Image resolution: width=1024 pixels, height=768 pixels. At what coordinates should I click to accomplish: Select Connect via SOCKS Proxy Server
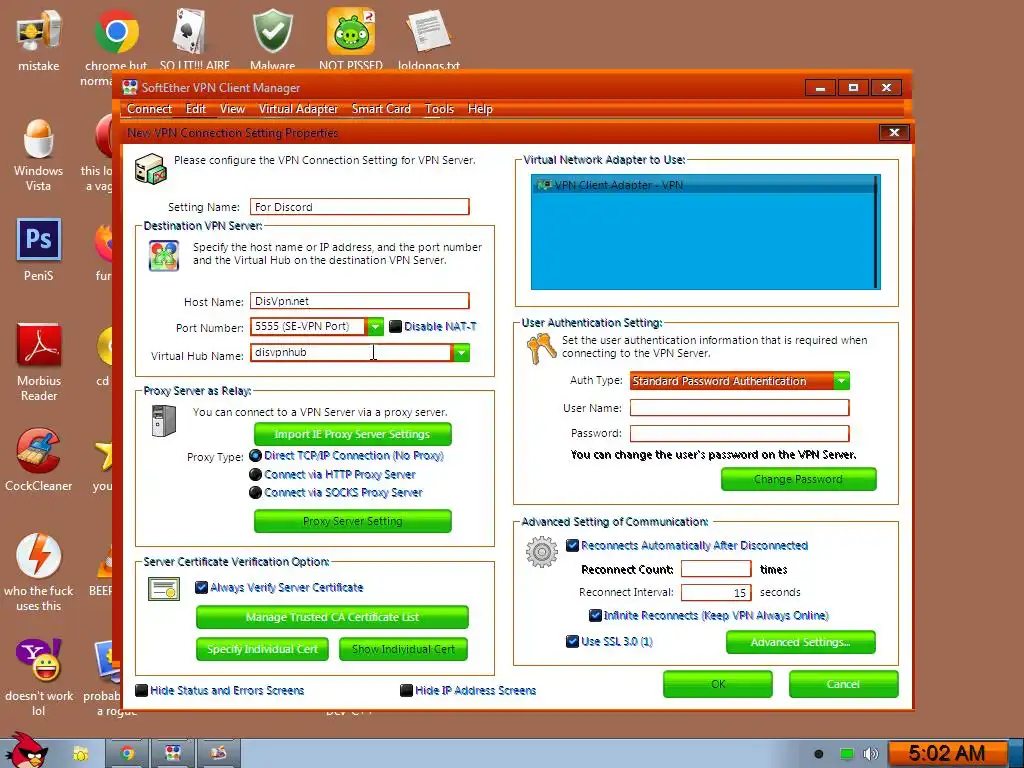[255, 492]
